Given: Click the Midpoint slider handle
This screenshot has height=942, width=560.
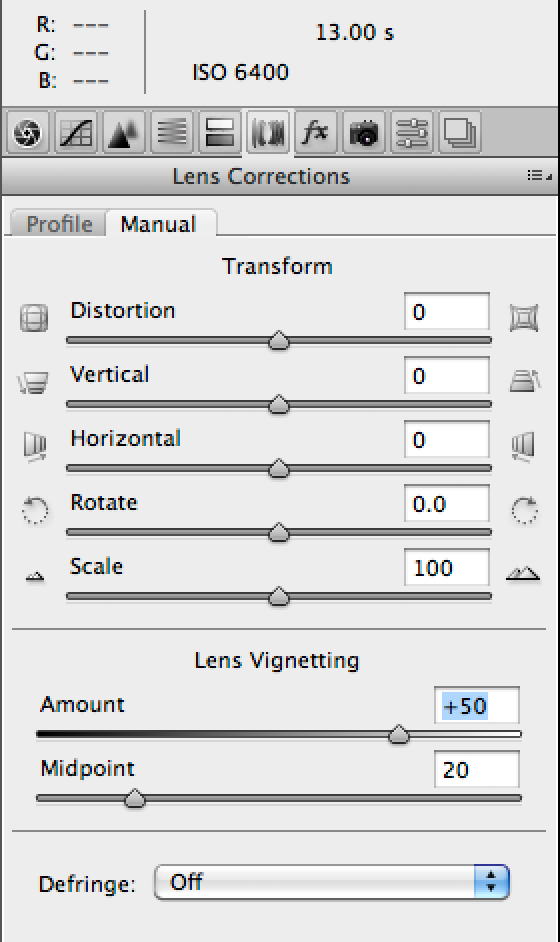Looking at the screenshot, I should pyautogui.click(x=135, y=798).
